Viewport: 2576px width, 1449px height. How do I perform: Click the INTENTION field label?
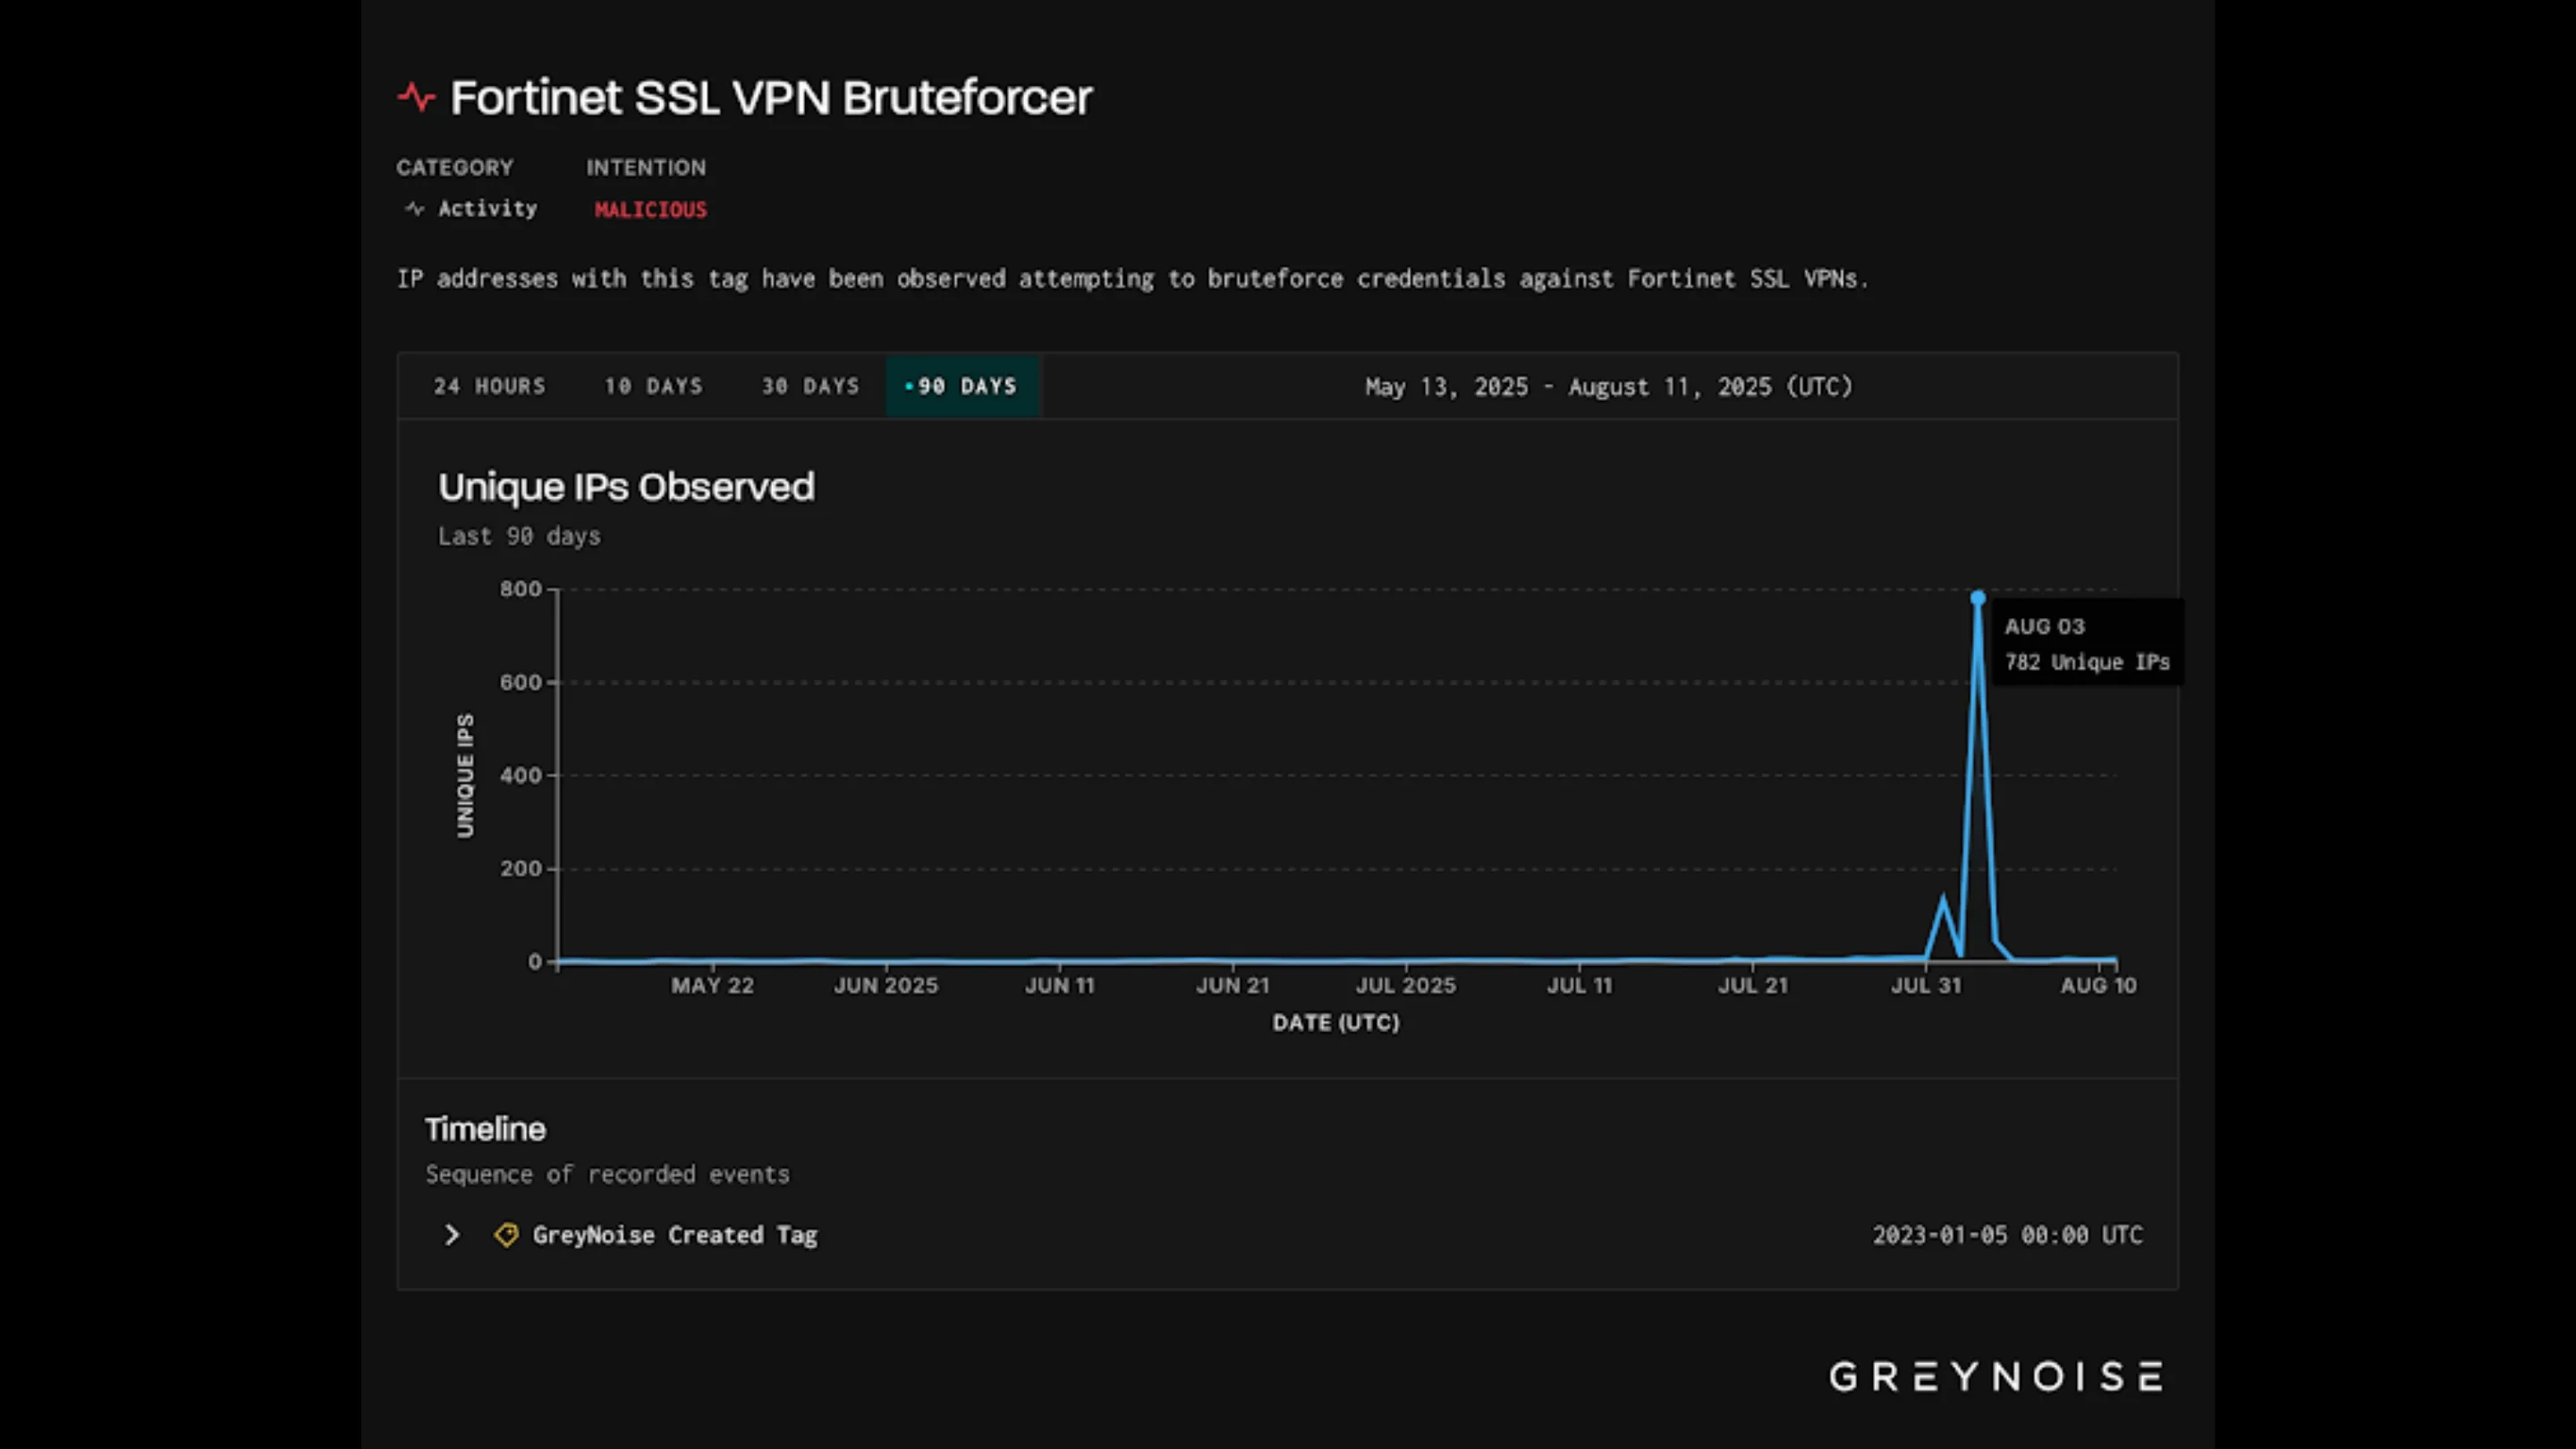pos(646,168)
